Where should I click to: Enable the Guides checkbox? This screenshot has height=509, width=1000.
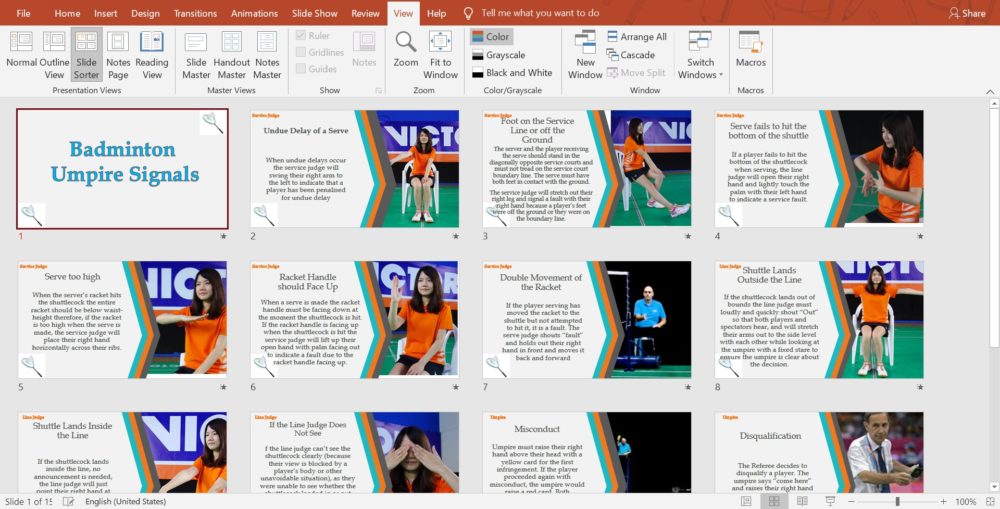coord(301,69)
